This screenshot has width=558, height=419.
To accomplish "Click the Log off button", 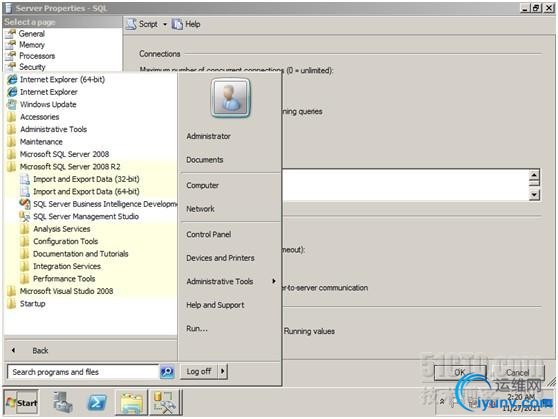I will [x=199, y=372].
